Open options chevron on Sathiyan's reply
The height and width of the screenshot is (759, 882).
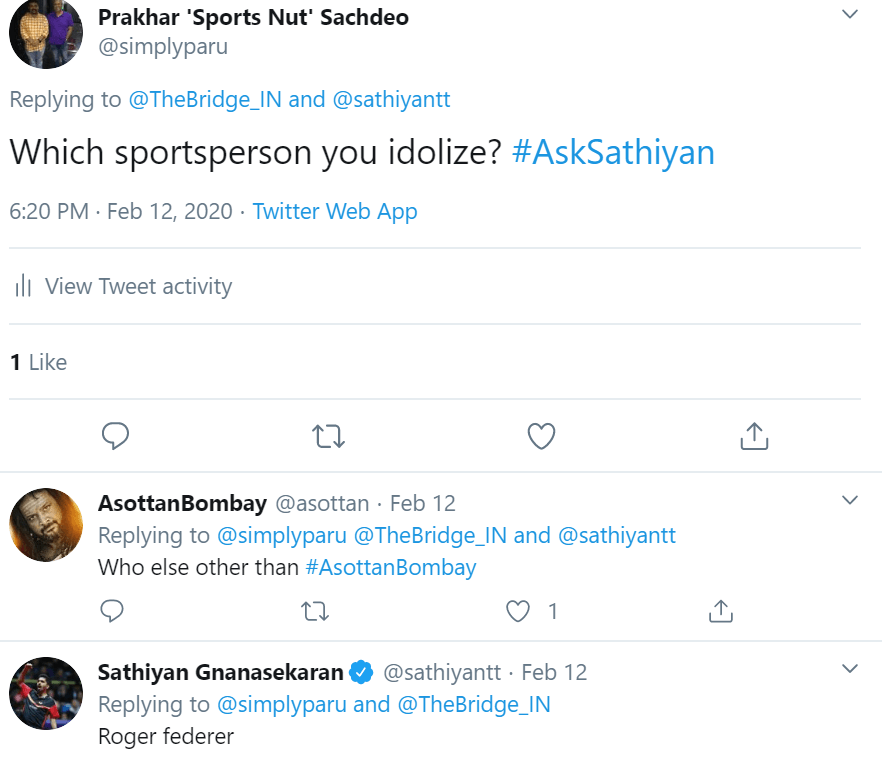[x=850, y=668]
